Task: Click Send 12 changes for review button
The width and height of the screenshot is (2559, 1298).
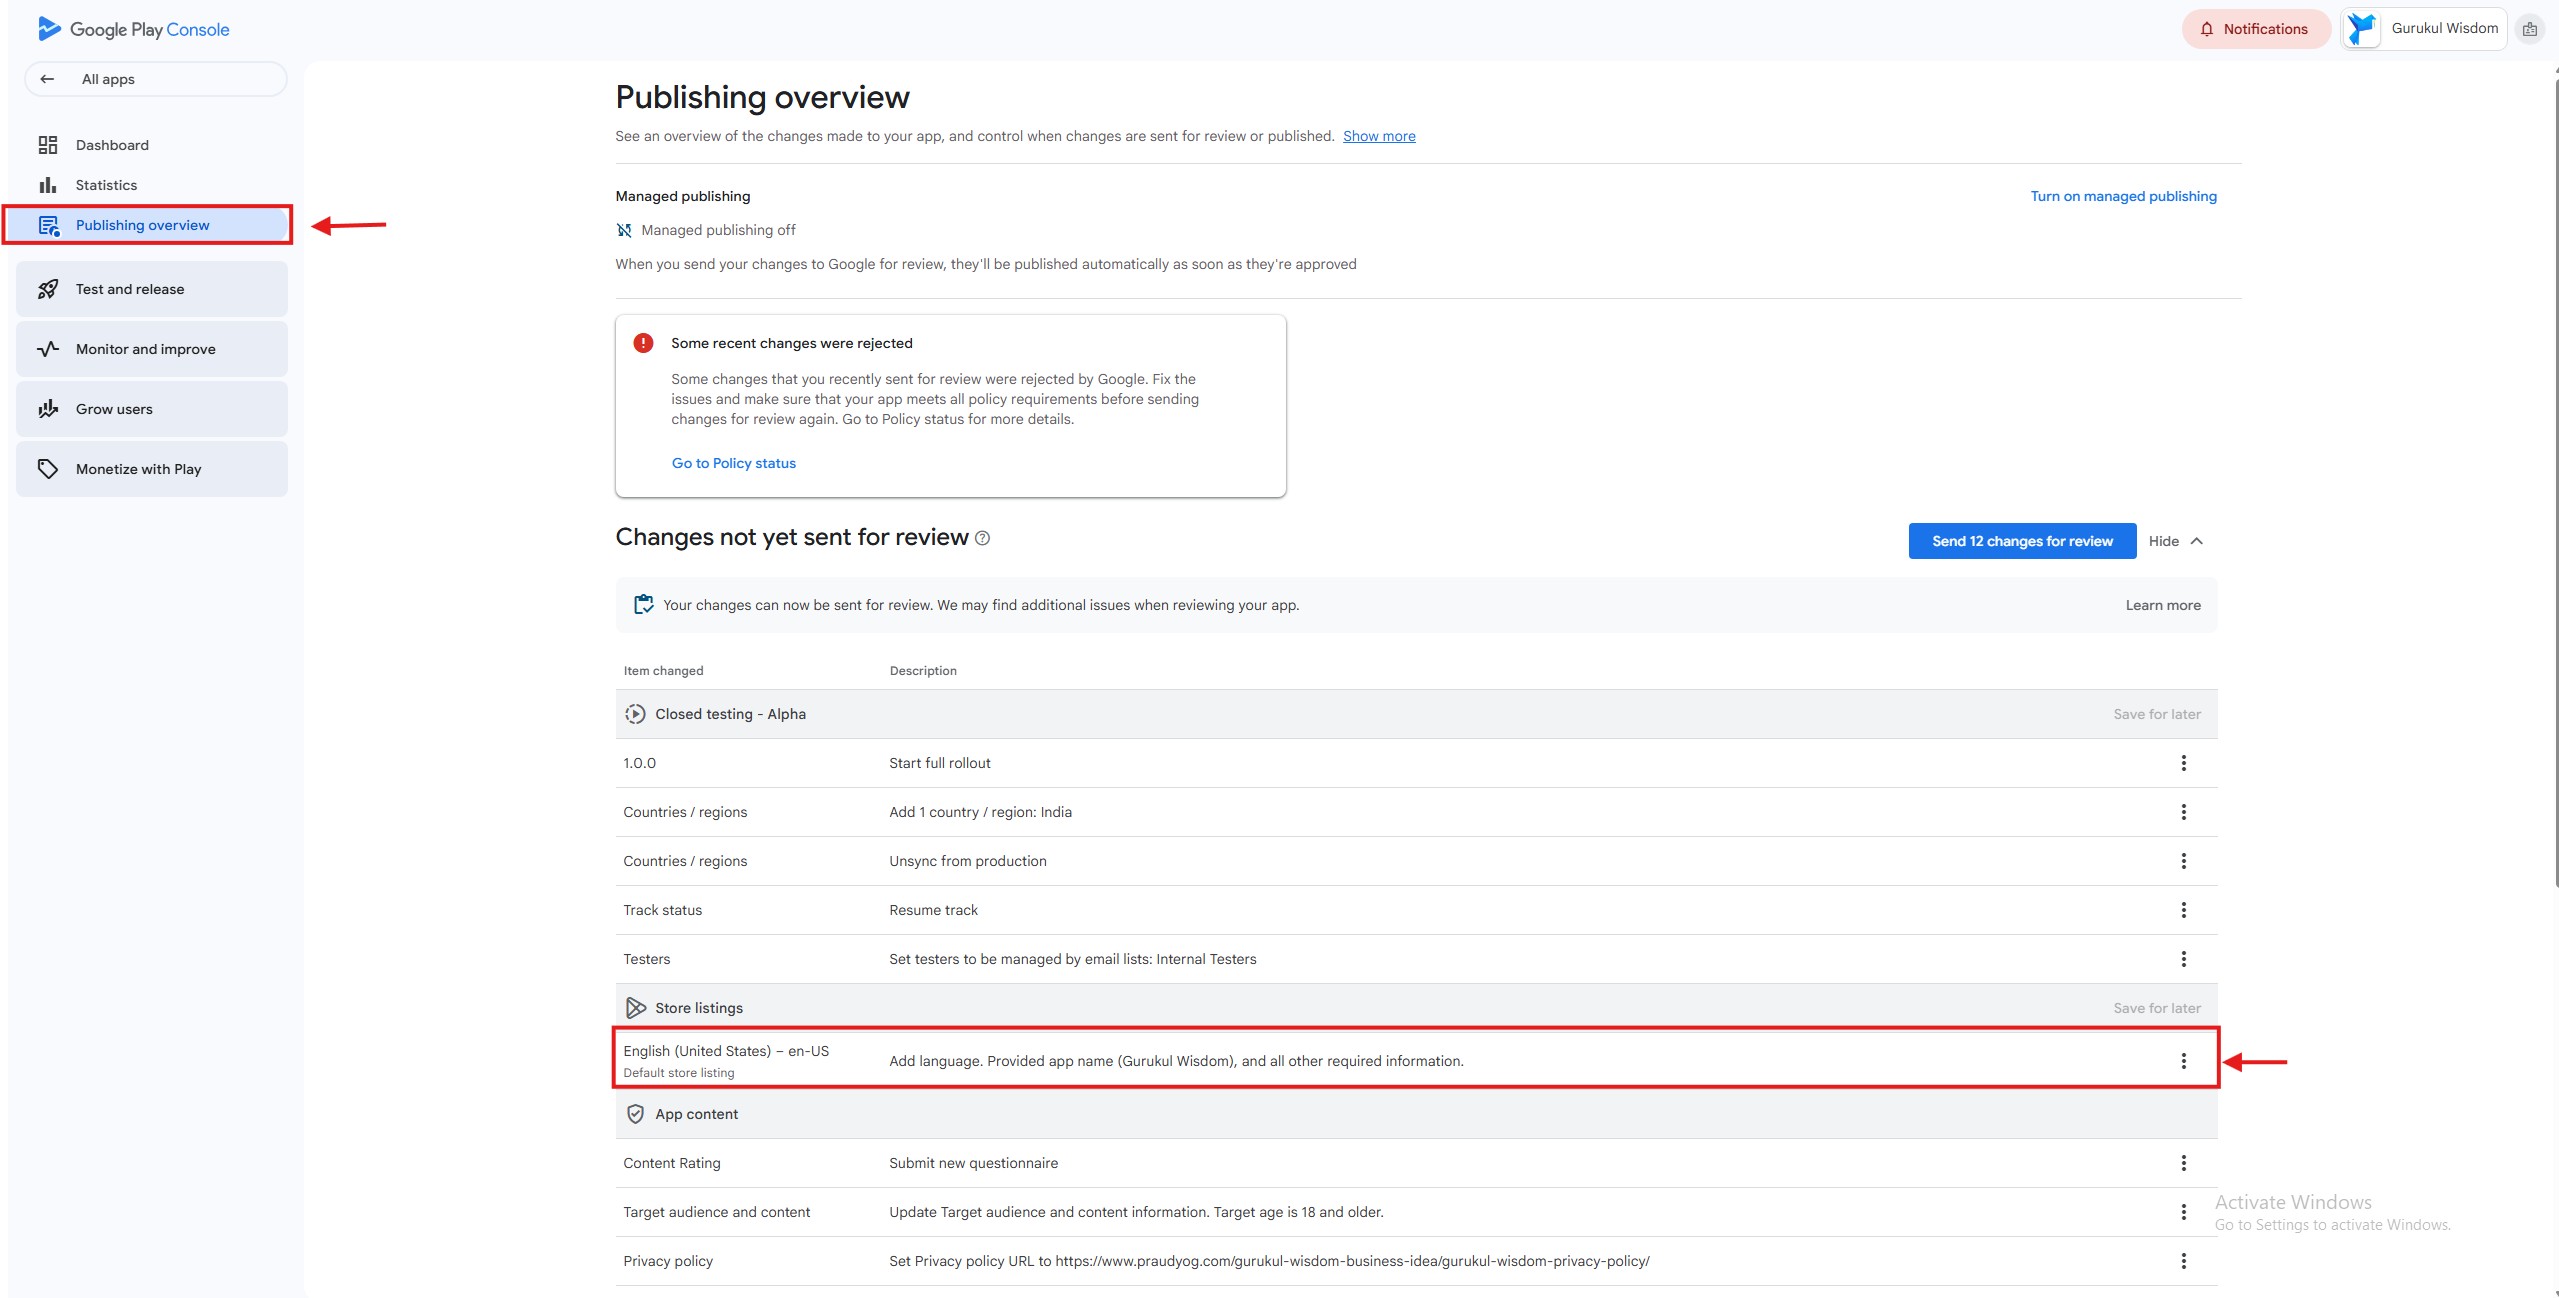Action: click(x=2021, y=541)
